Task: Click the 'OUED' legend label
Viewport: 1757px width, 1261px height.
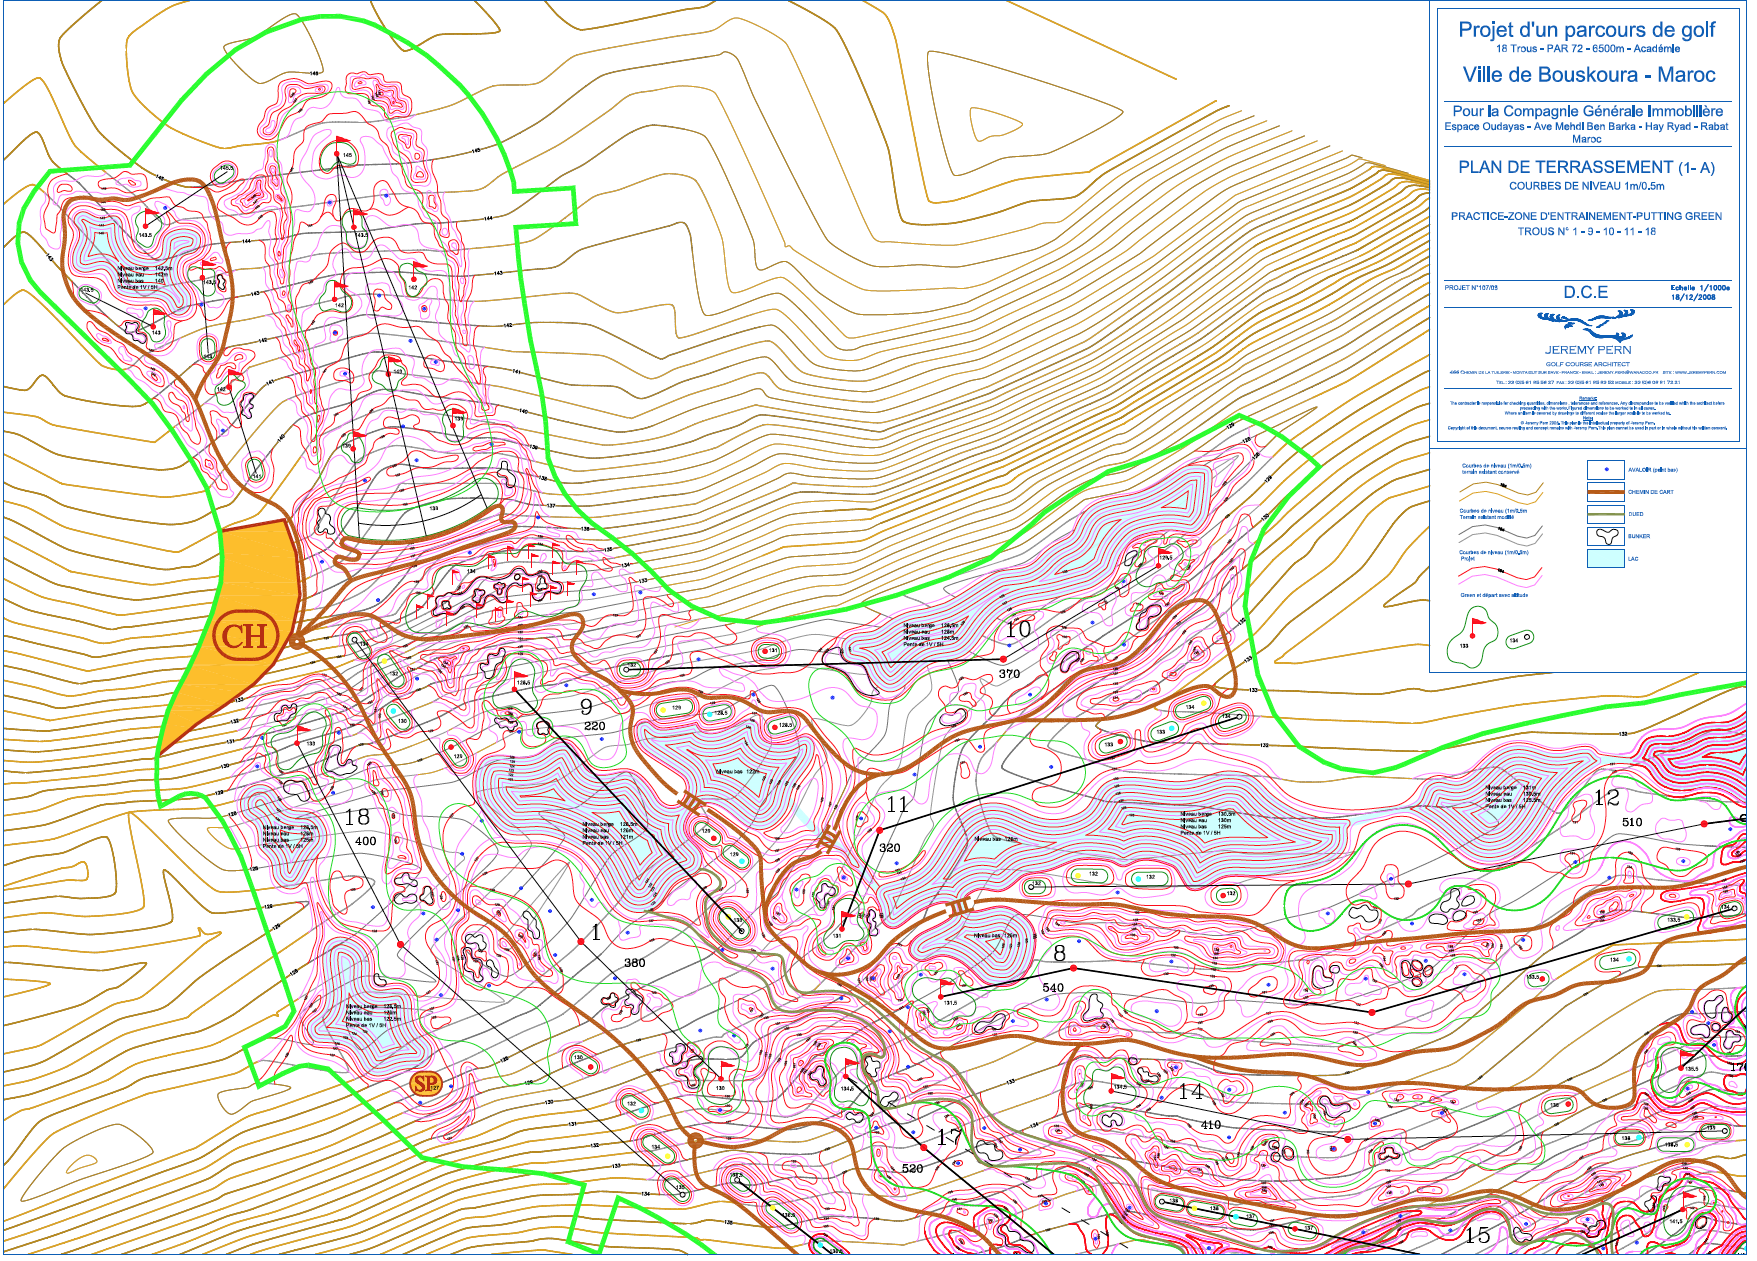Action: [1635, 514]
